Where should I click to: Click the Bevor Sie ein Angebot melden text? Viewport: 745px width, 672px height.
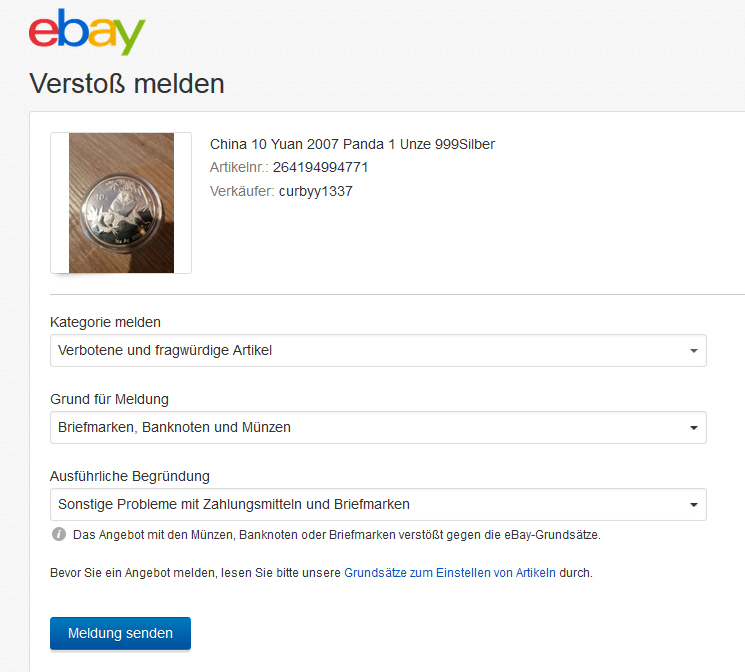[195, 574]
